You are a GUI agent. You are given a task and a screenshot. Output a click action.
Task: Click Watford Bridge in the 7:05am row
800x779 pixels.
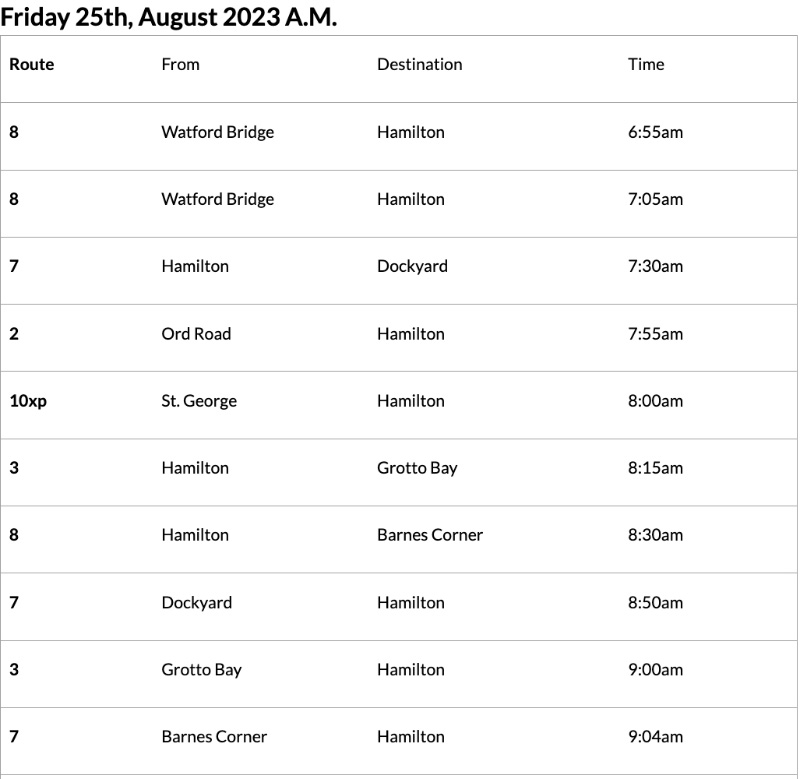pyautogui.click(x=217, y=199)
